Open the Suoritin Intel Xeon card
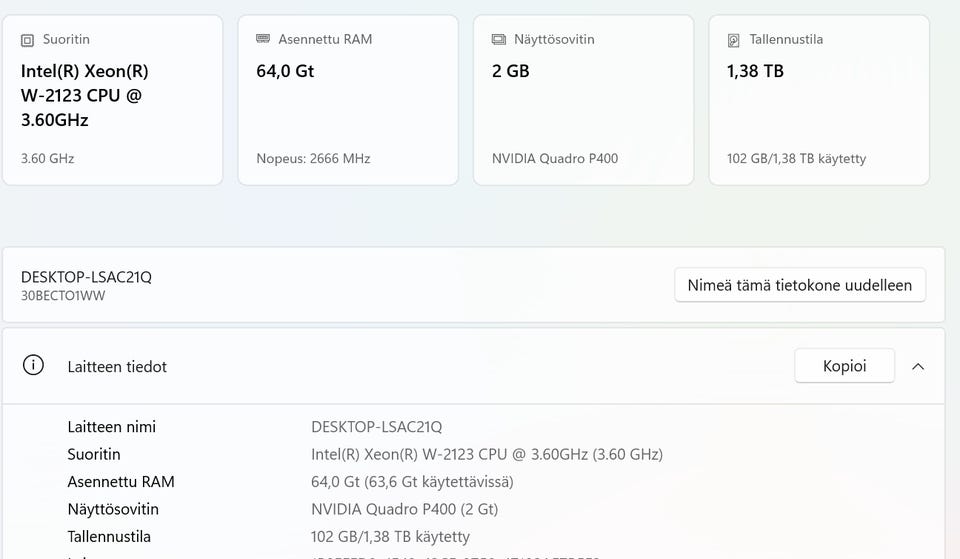960x559 pixels. coord(113,100)
